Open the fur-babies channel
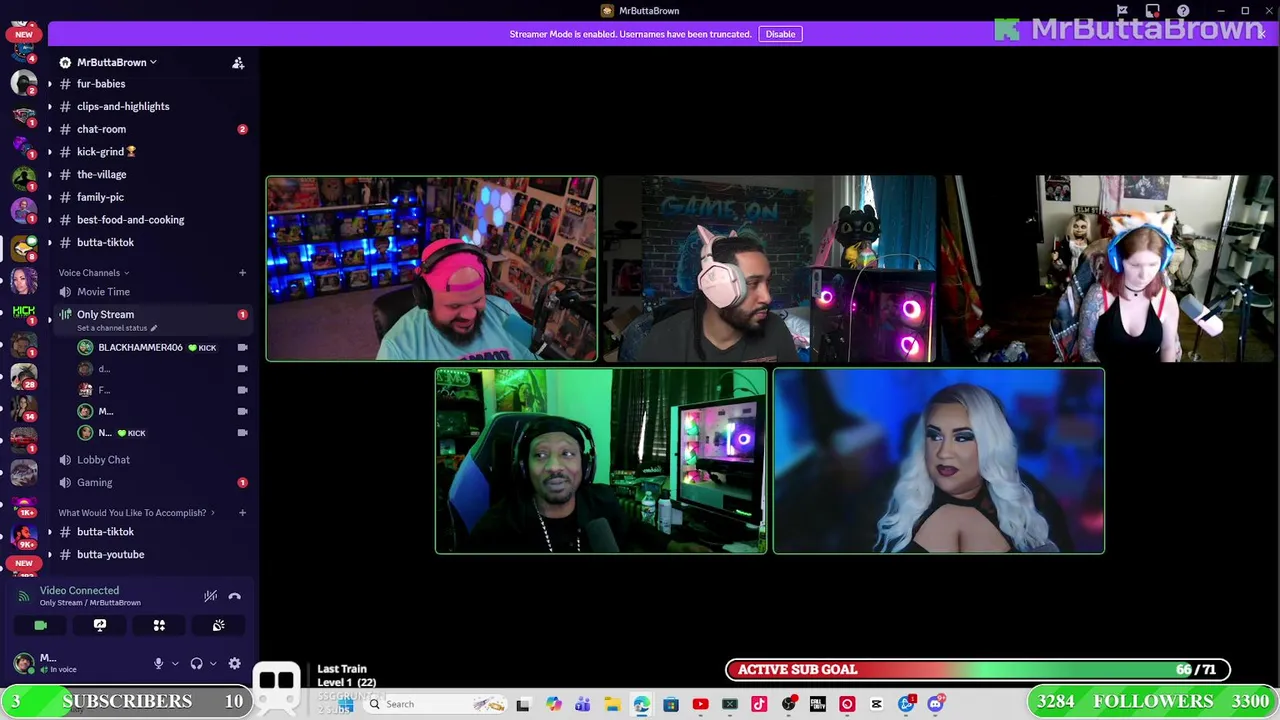The width and height of the screenshot is (1280, 720). point(101,84)
